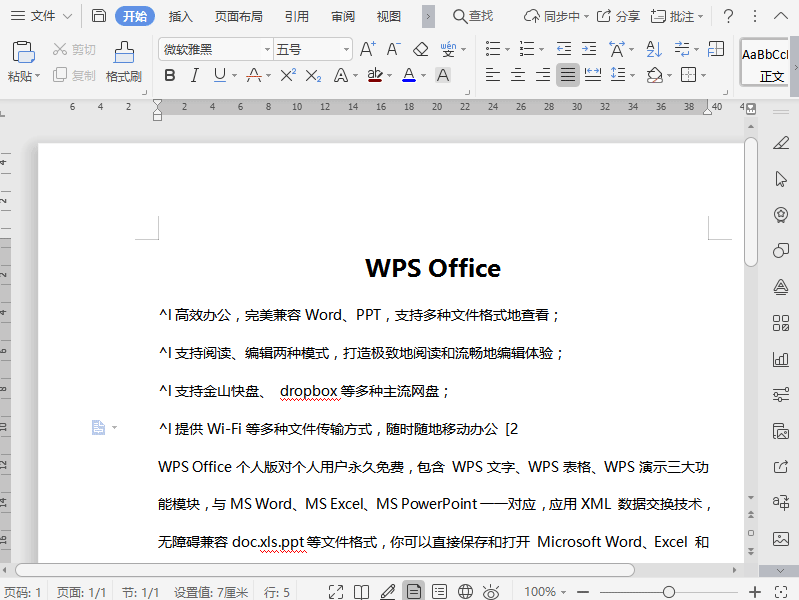Image resolution: width=799 pixels, height=600 pixels.
Task: Apply subscript formatting
Action: [x=313, y=75]
